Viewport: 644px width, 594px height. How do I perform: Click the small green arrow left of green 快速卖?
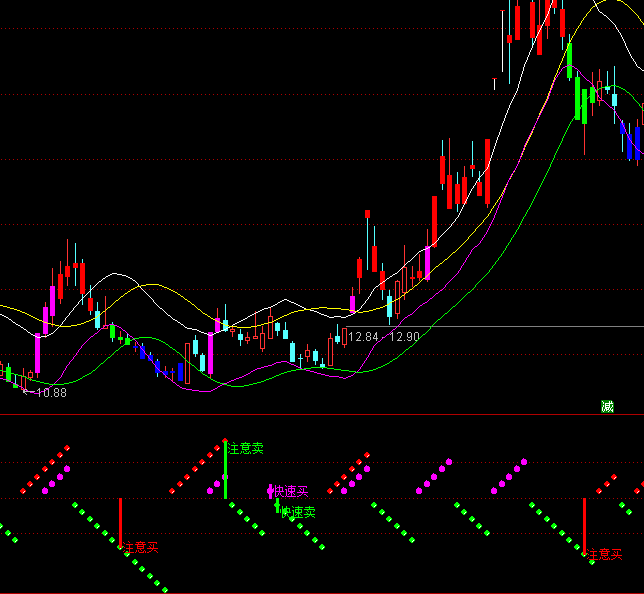278,506
